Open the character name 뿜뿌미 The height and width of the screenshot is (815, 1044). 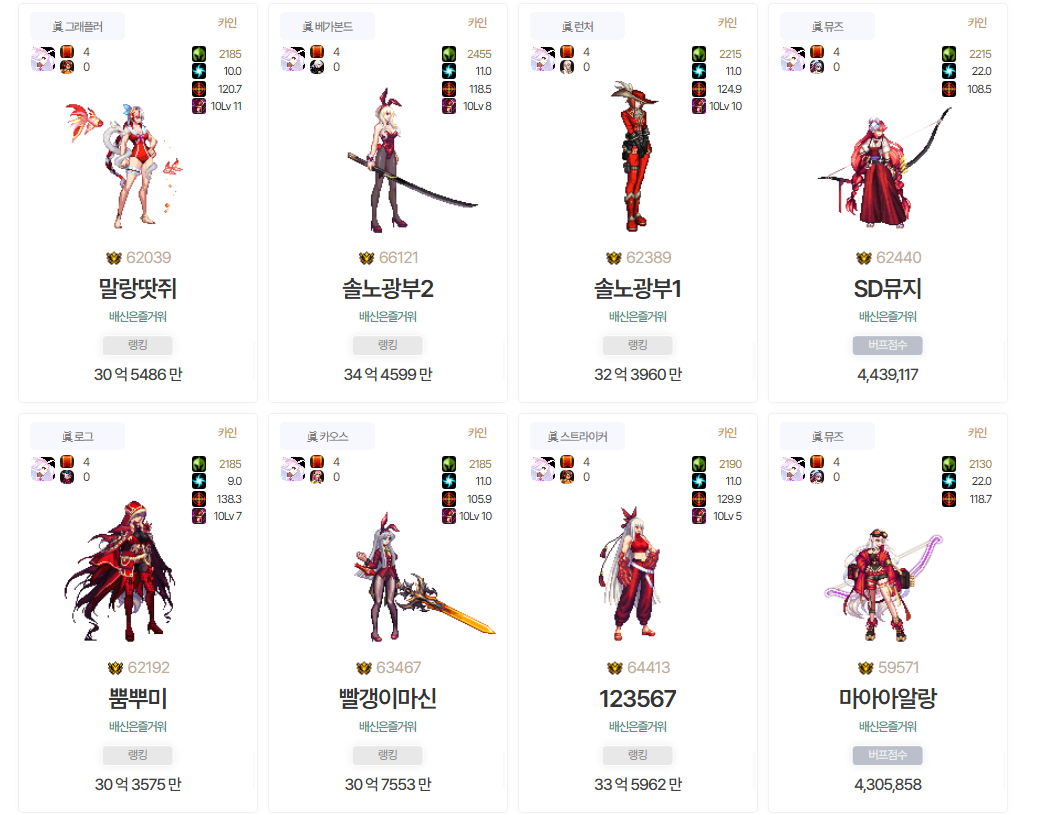click(x=137, y=699)
